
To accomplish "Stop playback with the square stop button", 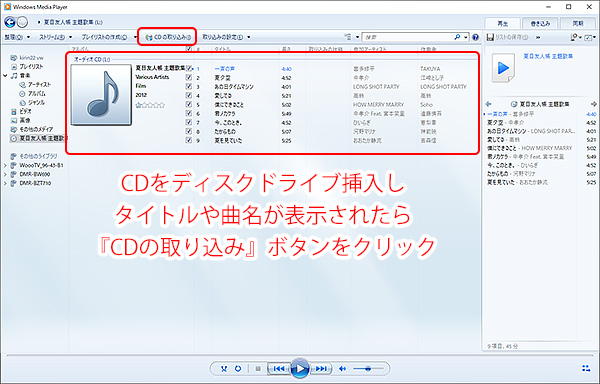I will (258, 369).
